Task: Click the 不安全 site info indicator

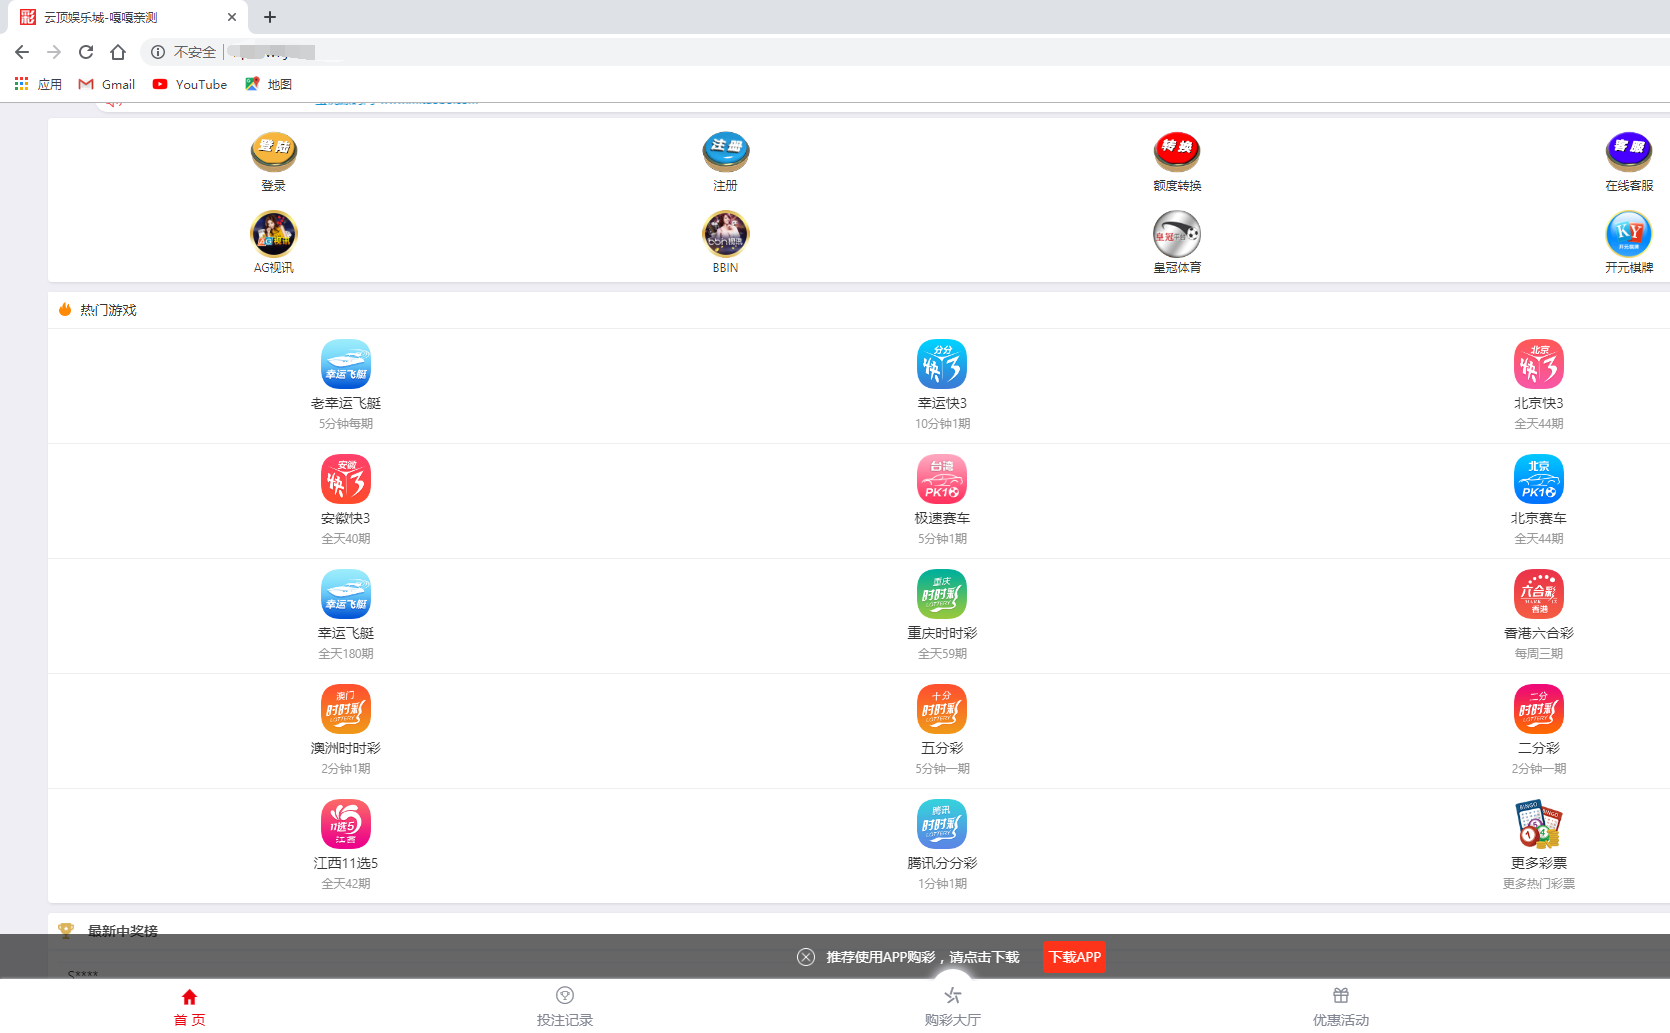Action: click(x=184, y=52)
